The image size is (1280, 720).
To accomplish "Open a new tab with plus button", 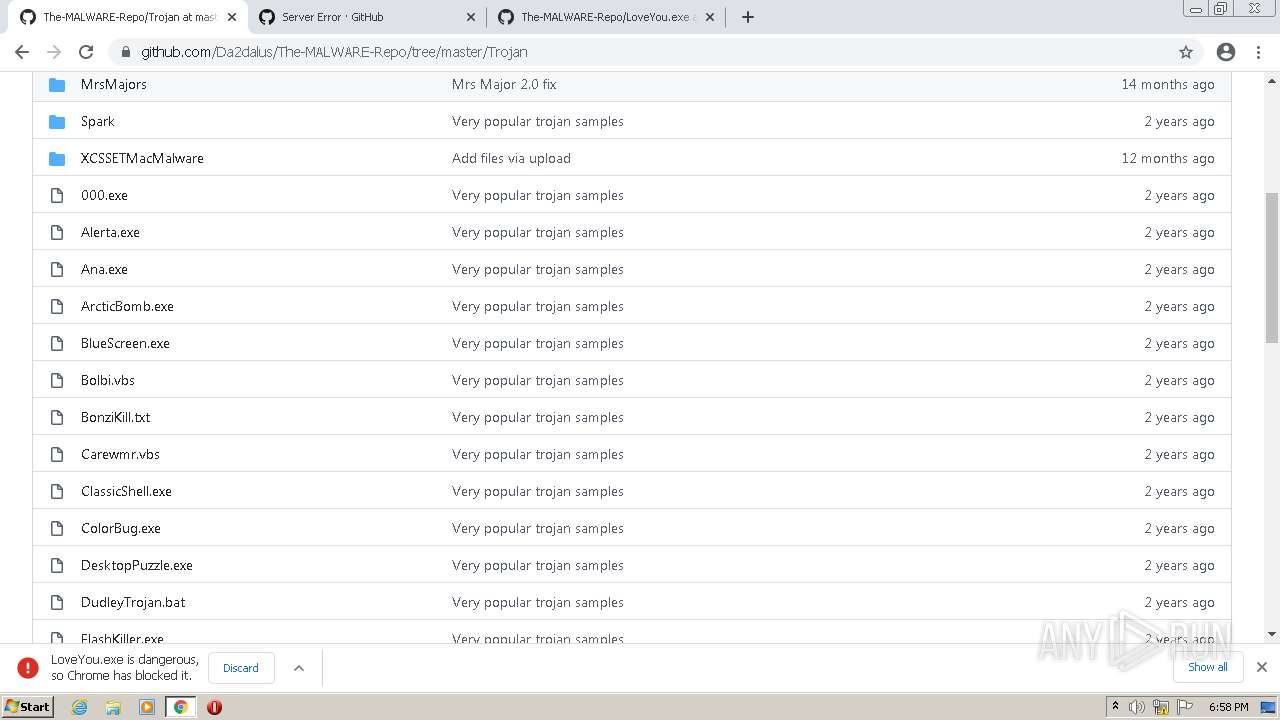I will pyautogui.click(x=747, y=17).
